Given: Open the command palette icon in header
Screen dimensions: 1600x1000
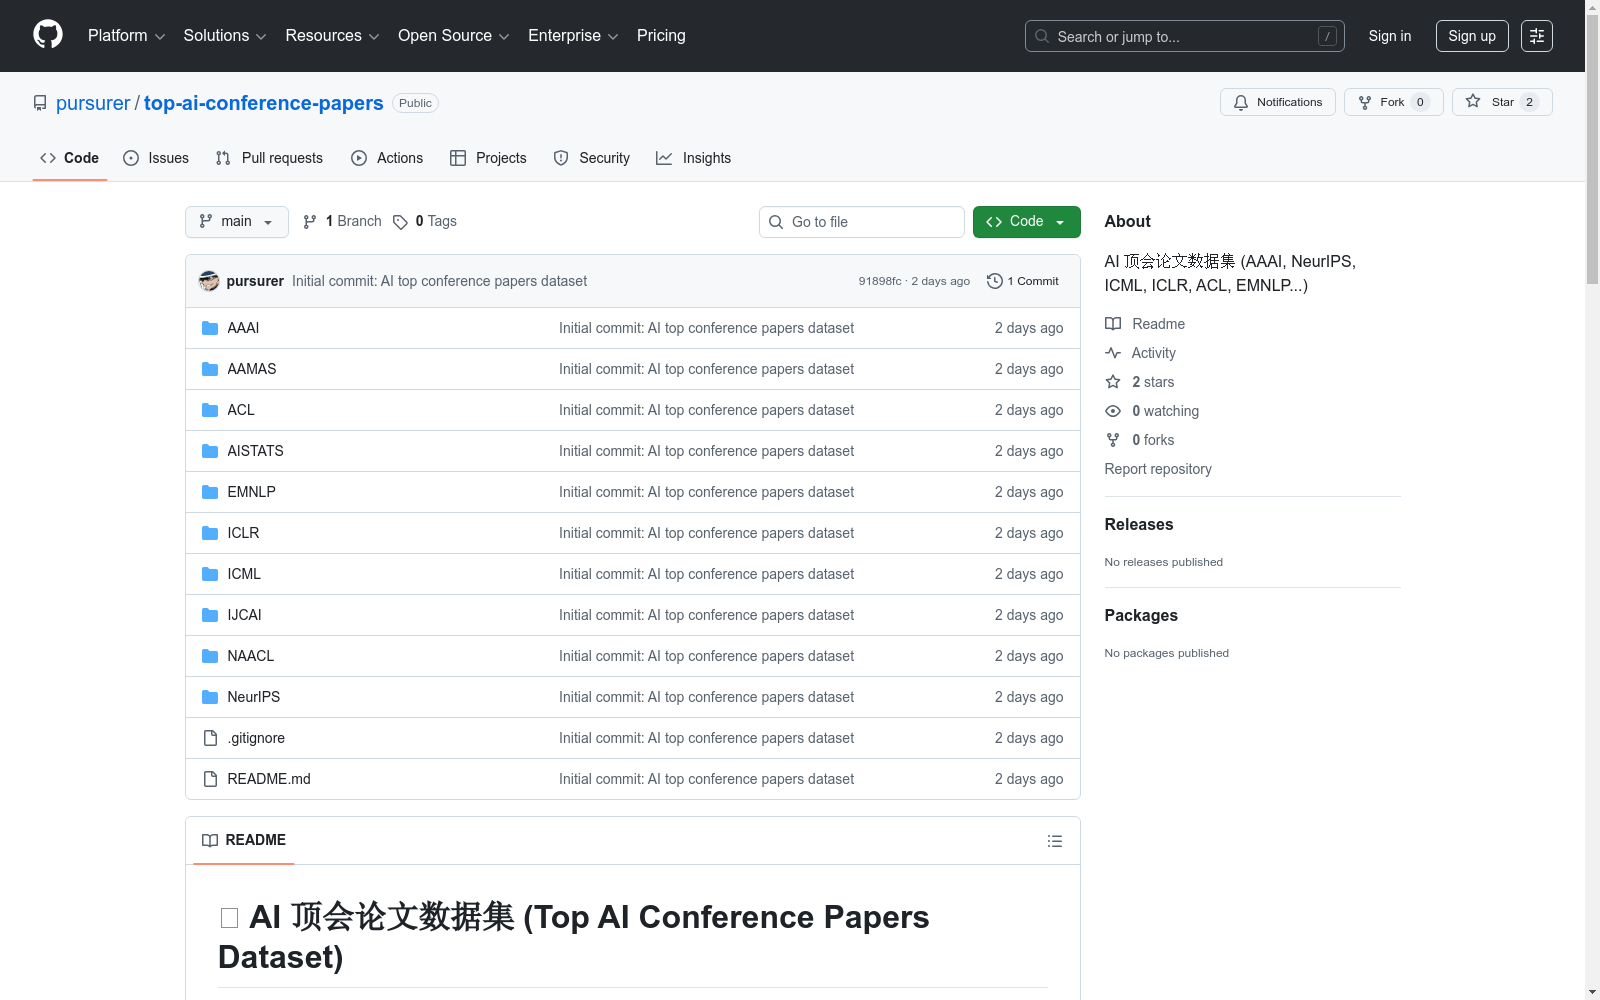Looking at the screenshot, I should pos(1536,36).
